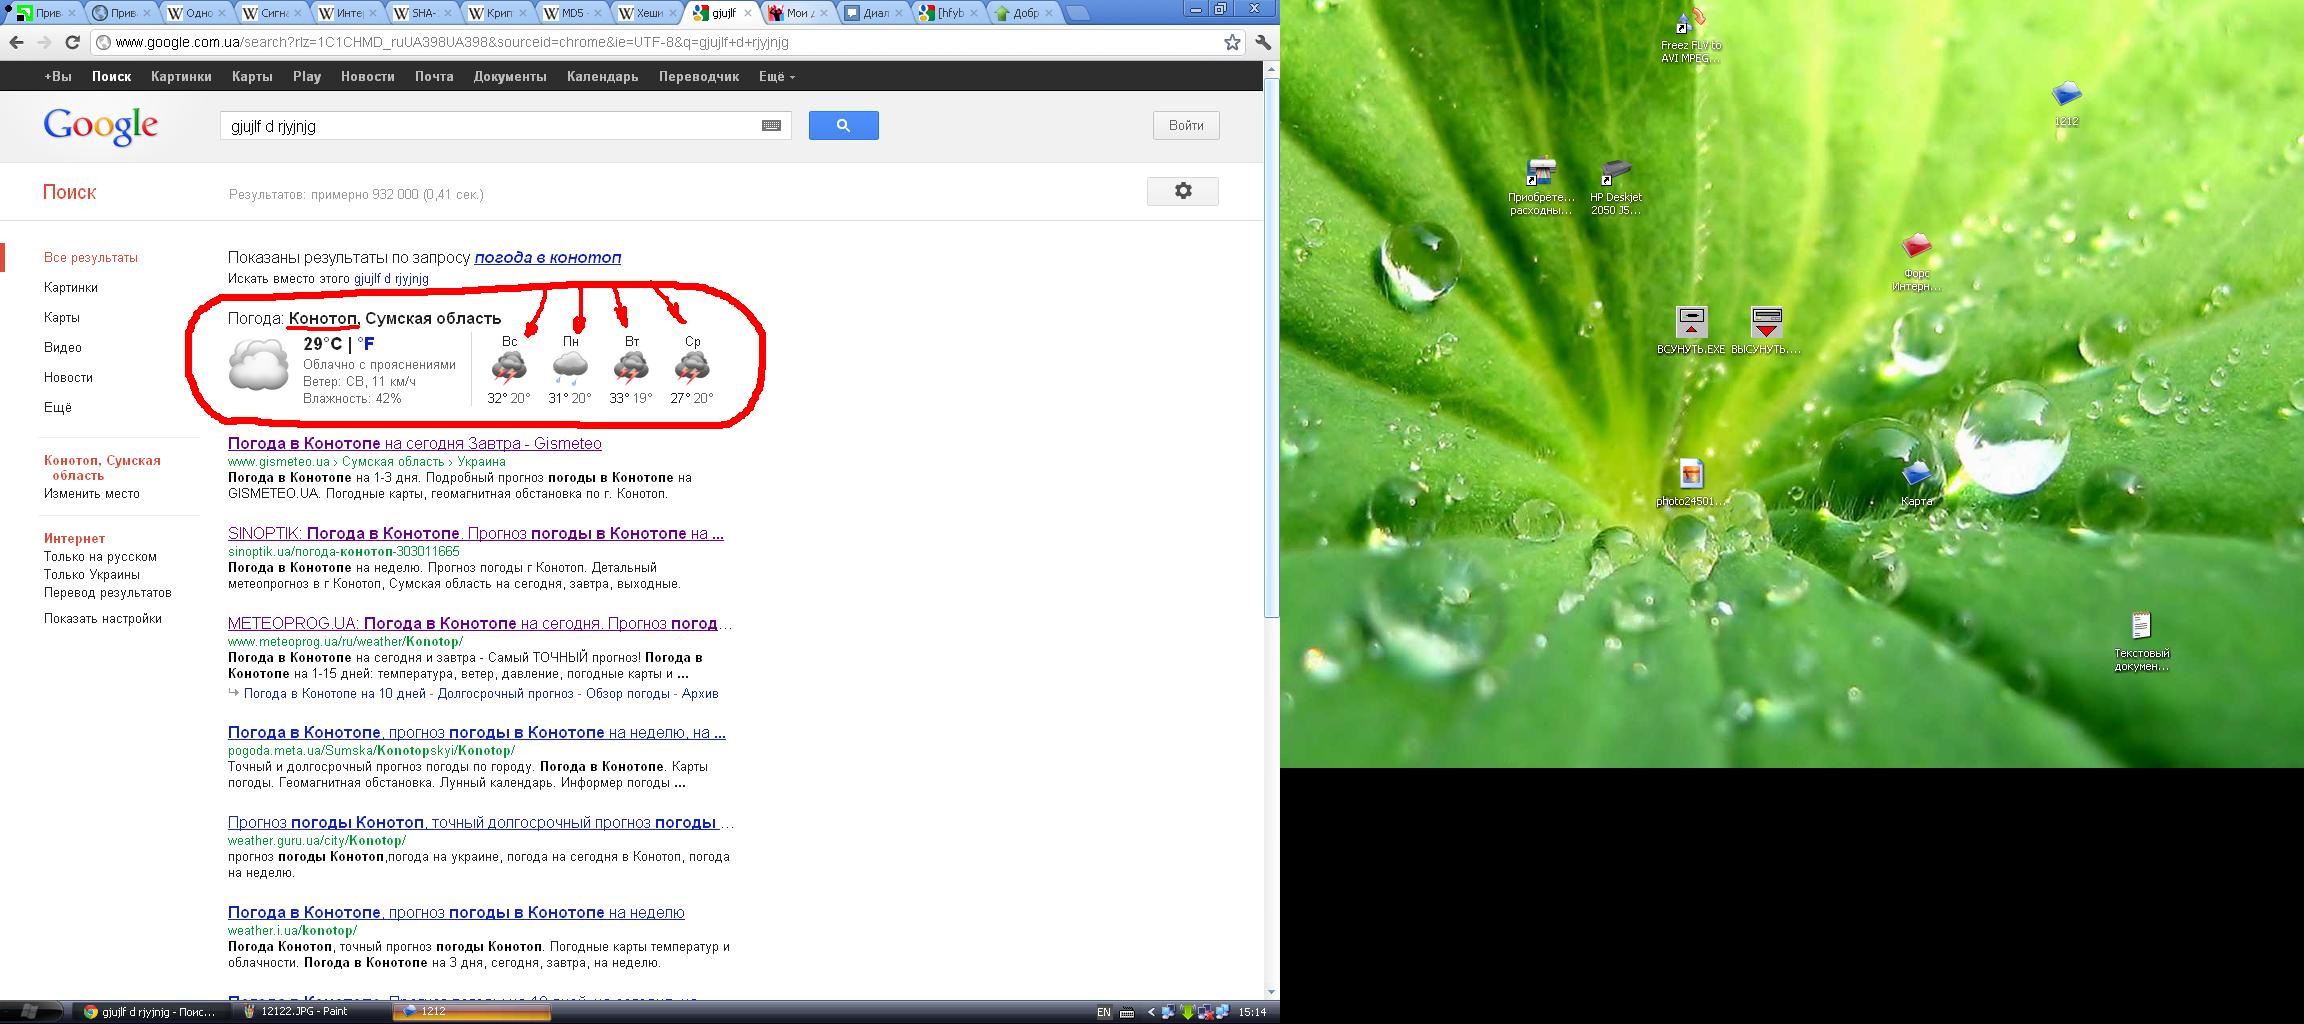2304x1024 pixels.
Task: Open the photo24501 image file on desktop
Action: [x=1691, y=483]
